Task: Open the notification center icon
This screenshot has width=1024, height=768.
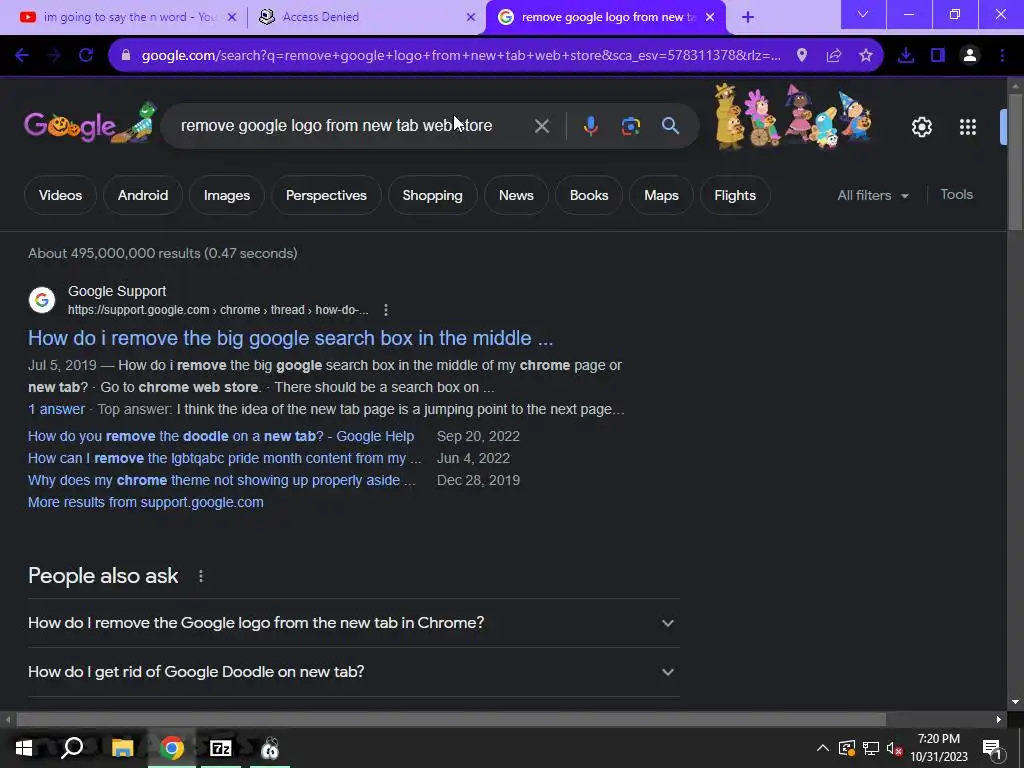Action: [991, 748]
